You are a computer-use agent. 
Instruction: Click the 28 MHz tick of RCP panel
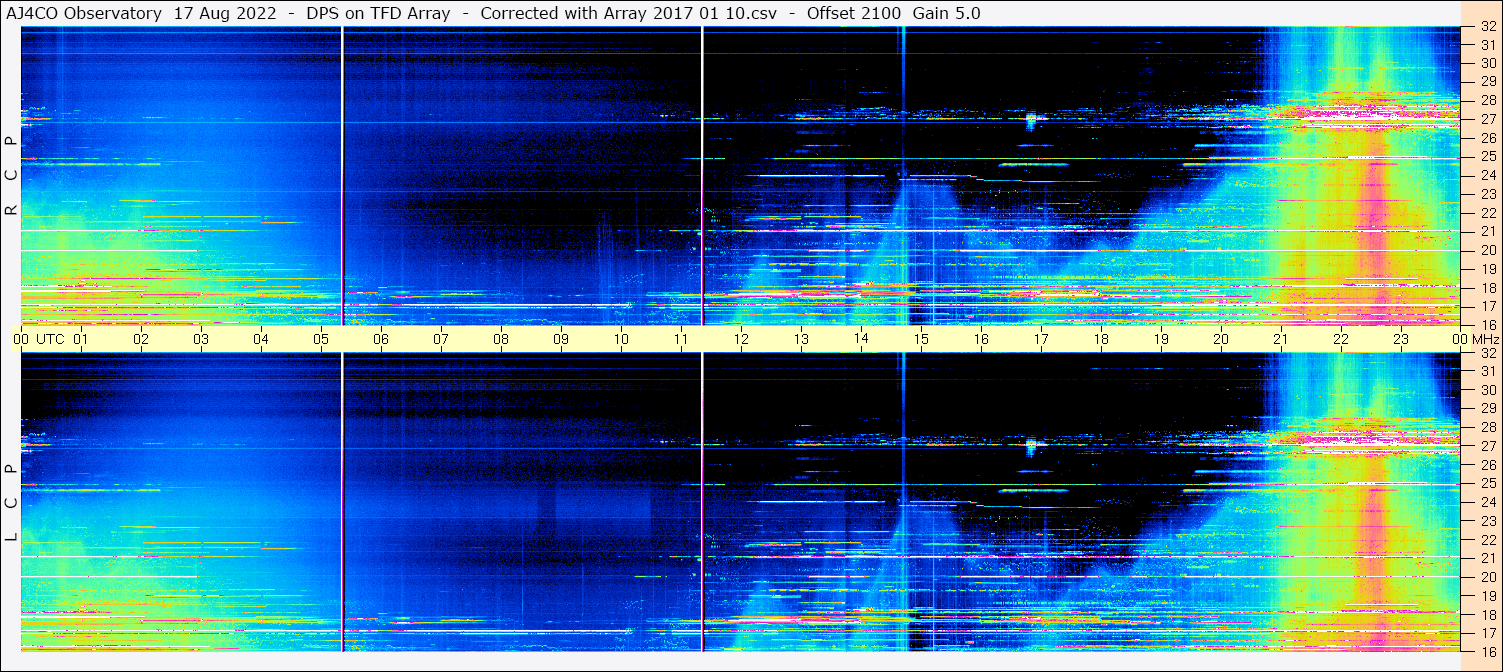pyautogui.click(x=1488, y=101)
